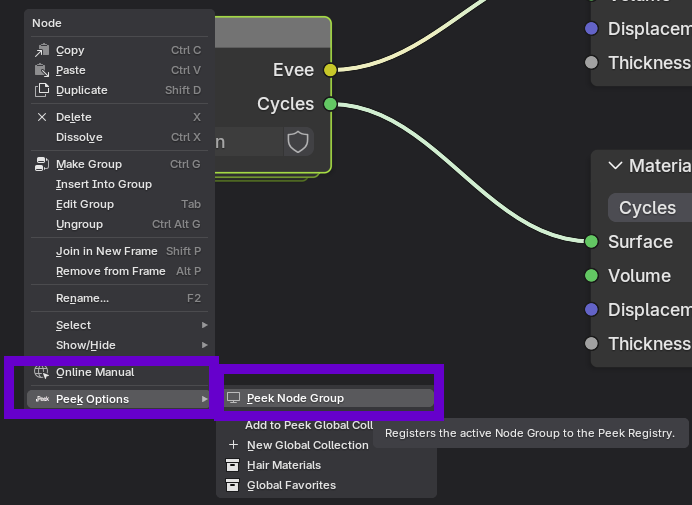Select Edit Group entry
Image resolution: width=692 pixels, height=505 pixels.
pos(118,204)
